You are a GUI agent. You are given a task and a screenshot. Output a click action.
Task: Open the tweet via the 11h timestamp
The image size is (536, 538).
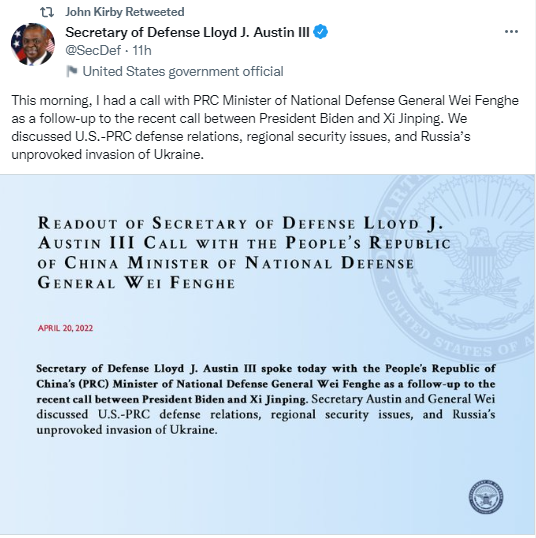tap(142, 50)
